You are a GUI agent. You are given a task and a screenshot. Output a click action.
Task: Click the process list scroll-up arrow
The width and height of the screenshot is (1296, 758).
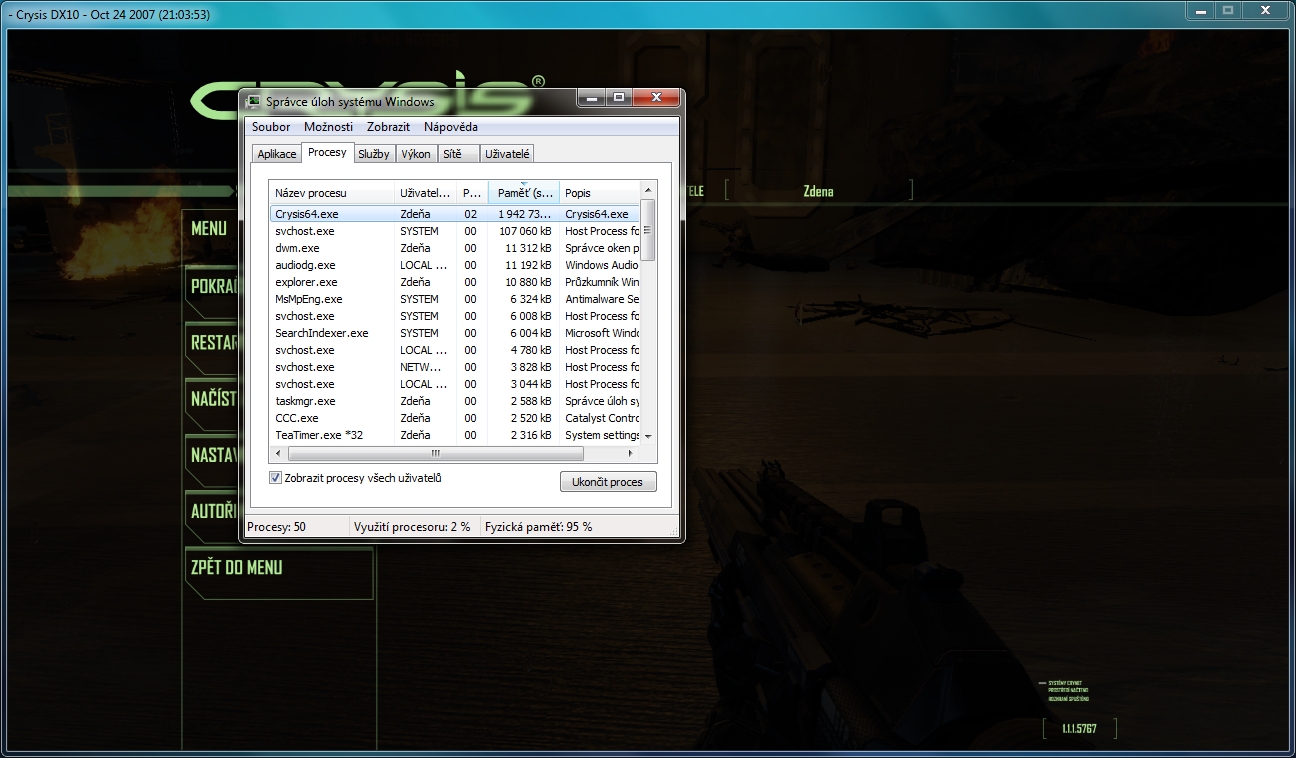648,190
